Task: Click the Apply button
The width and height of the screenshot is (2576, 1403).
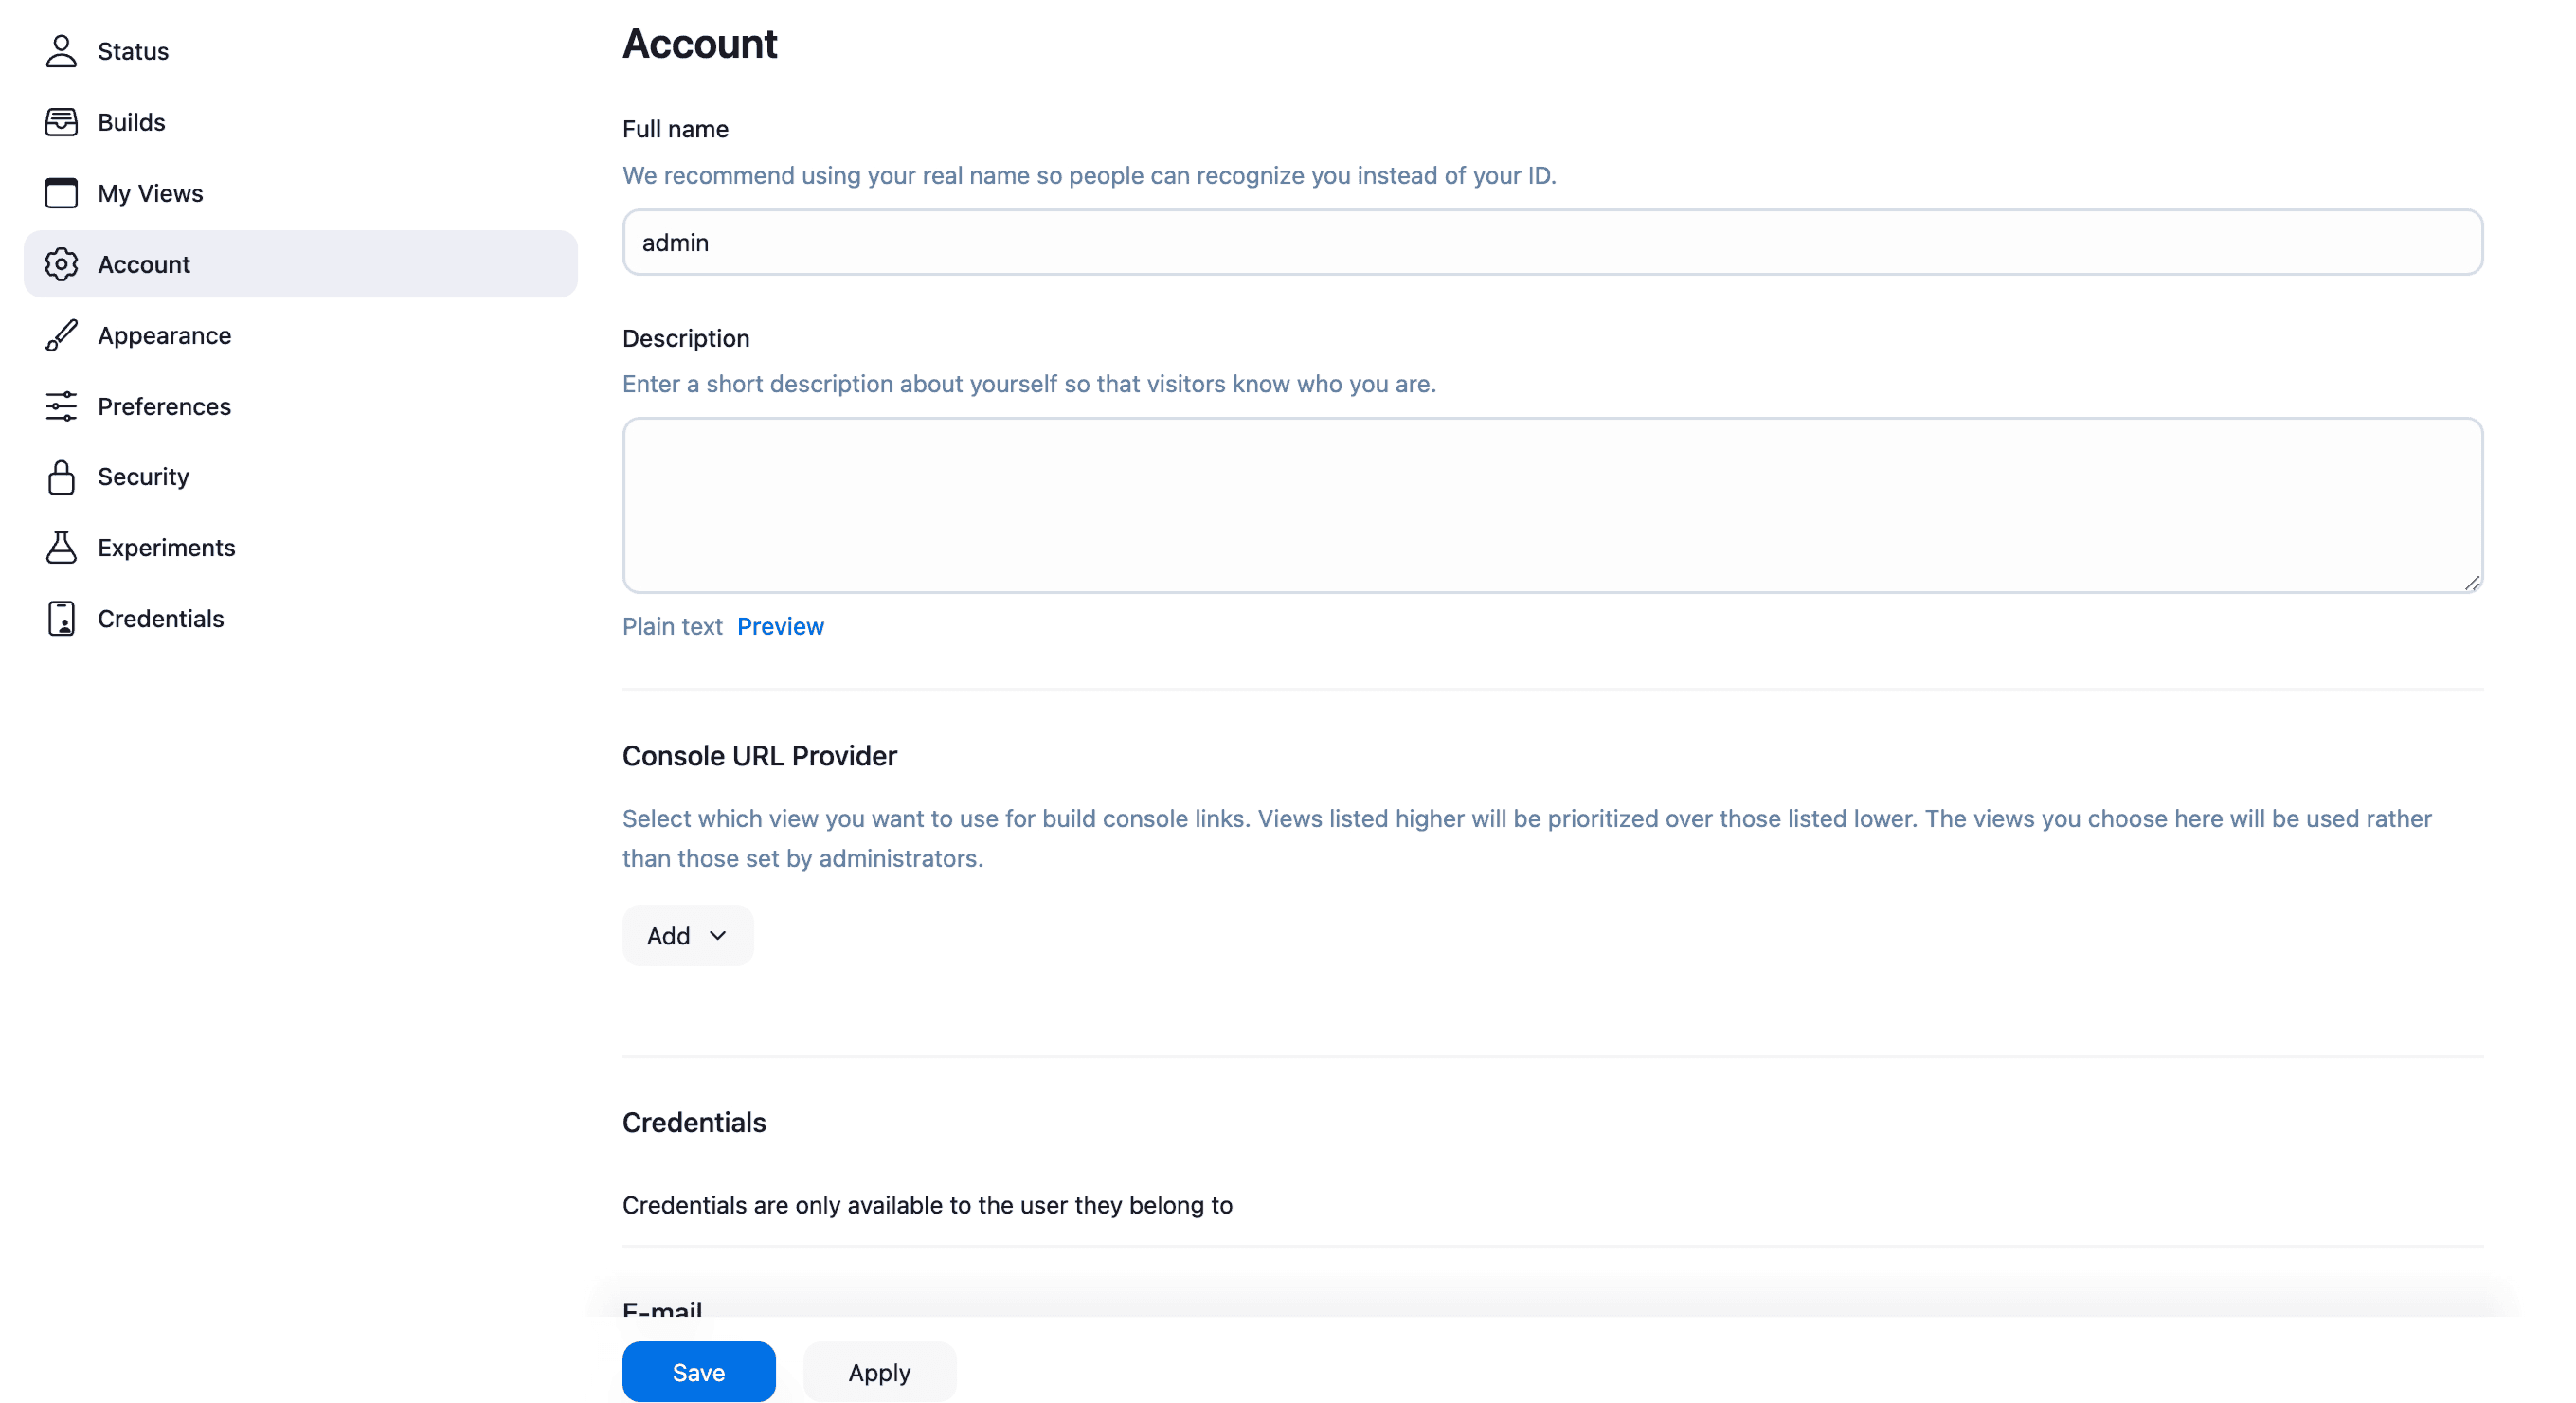Action: tap(879, 1371)
